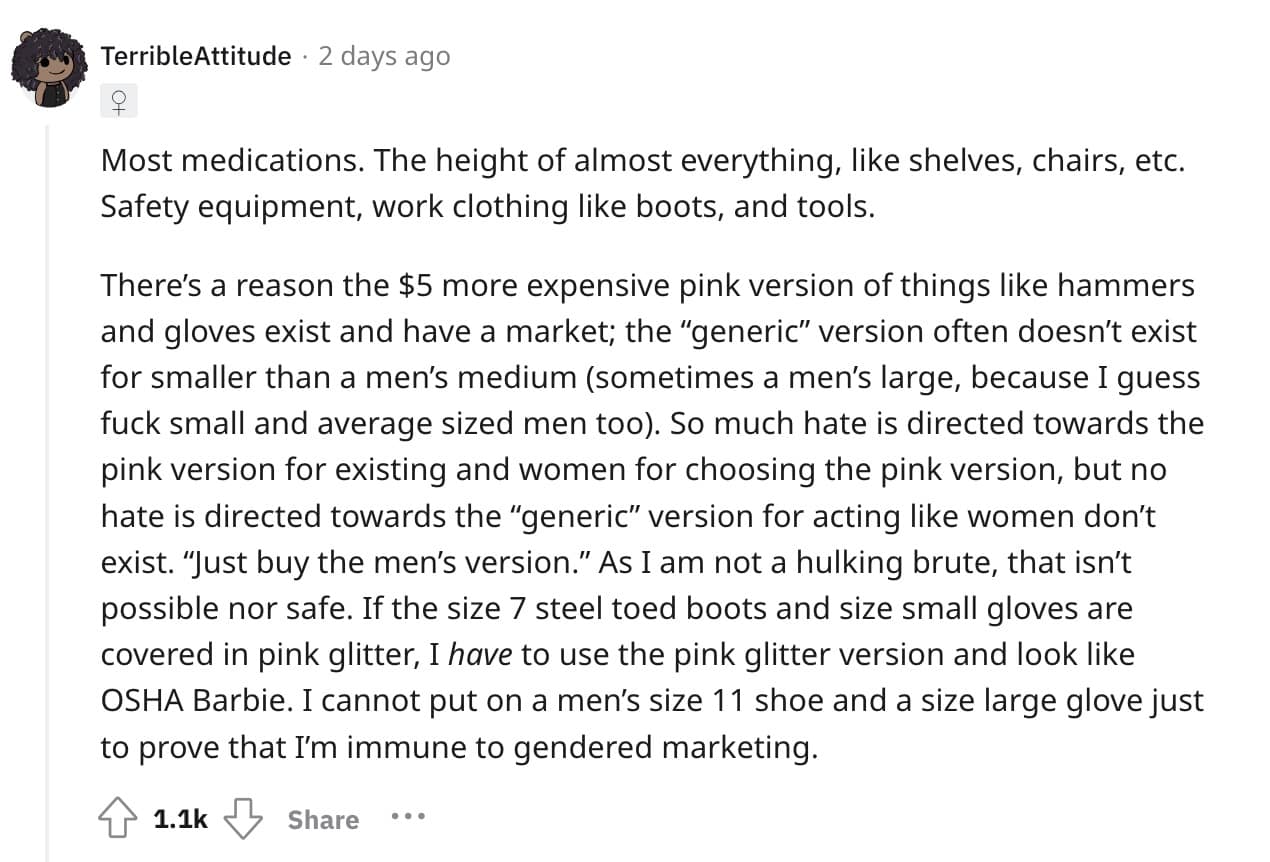Collapse the comment thread via vertical line
This screenshot has width=1270, height=862.
click(47, 480)
